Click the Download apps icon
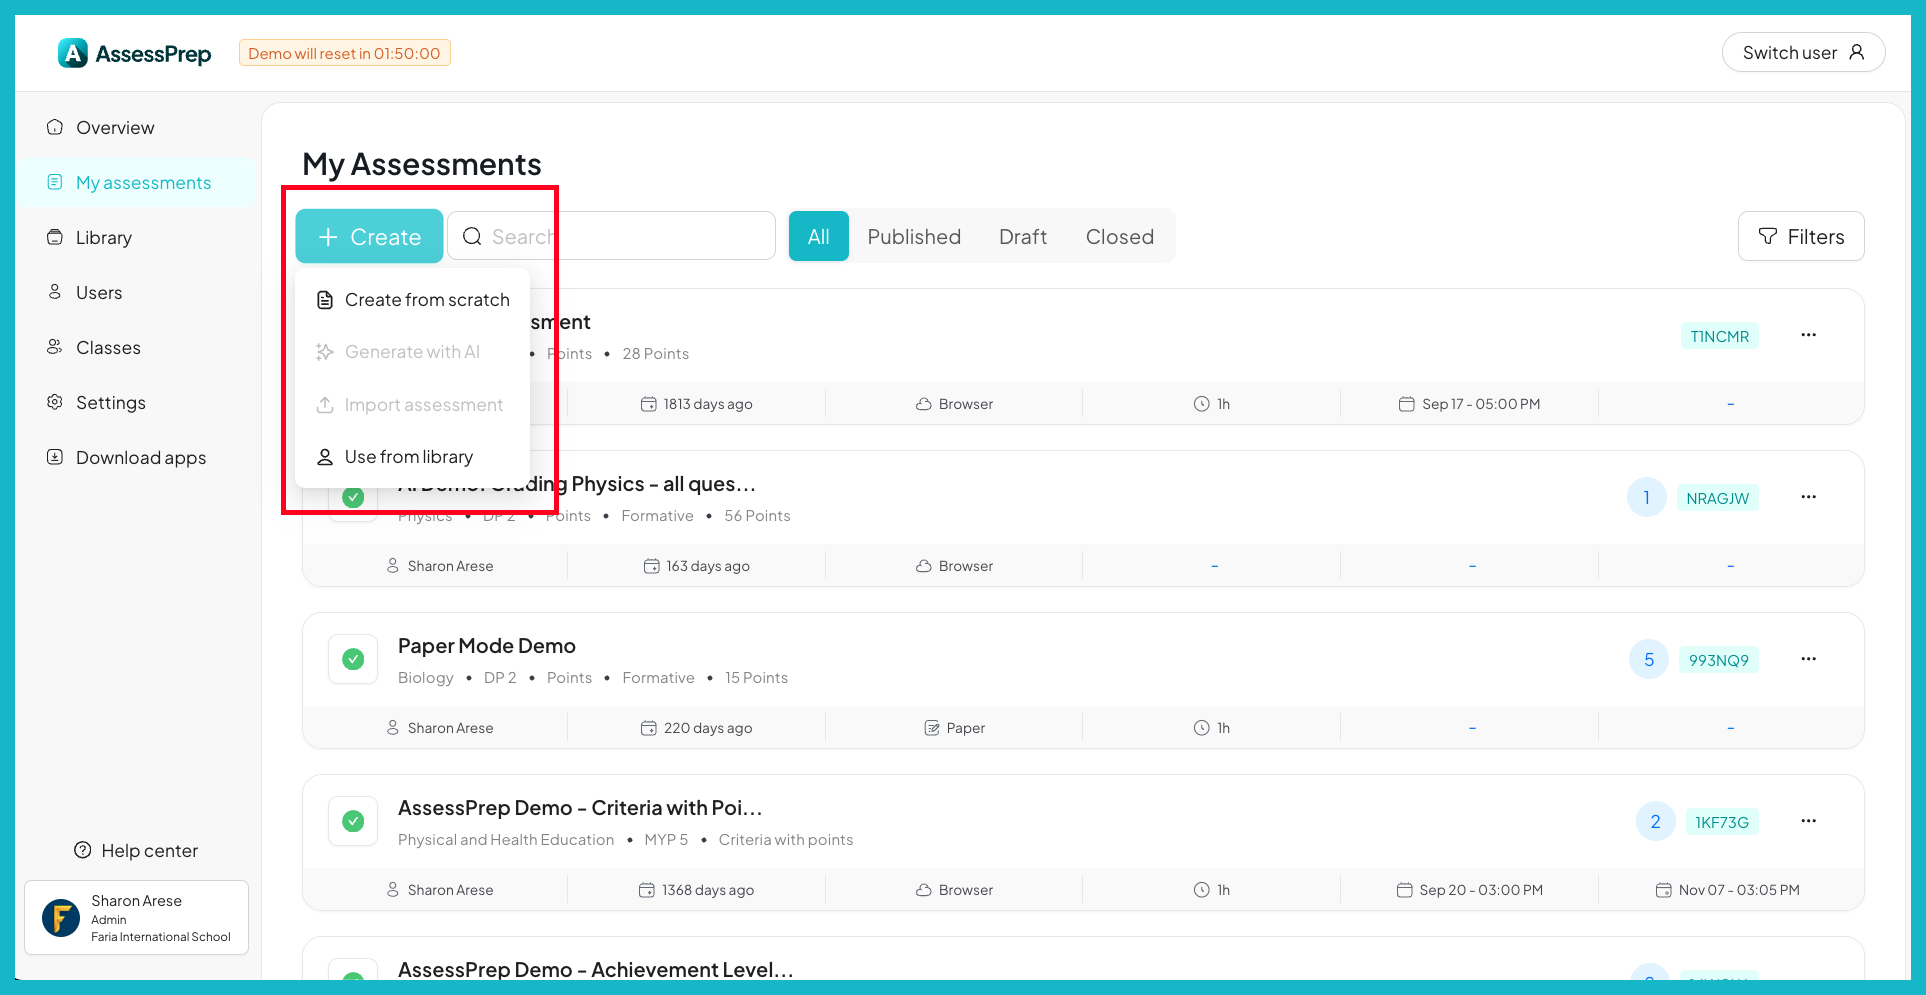1926x995 pixels. pyautogui.click(x=55, y=457)
